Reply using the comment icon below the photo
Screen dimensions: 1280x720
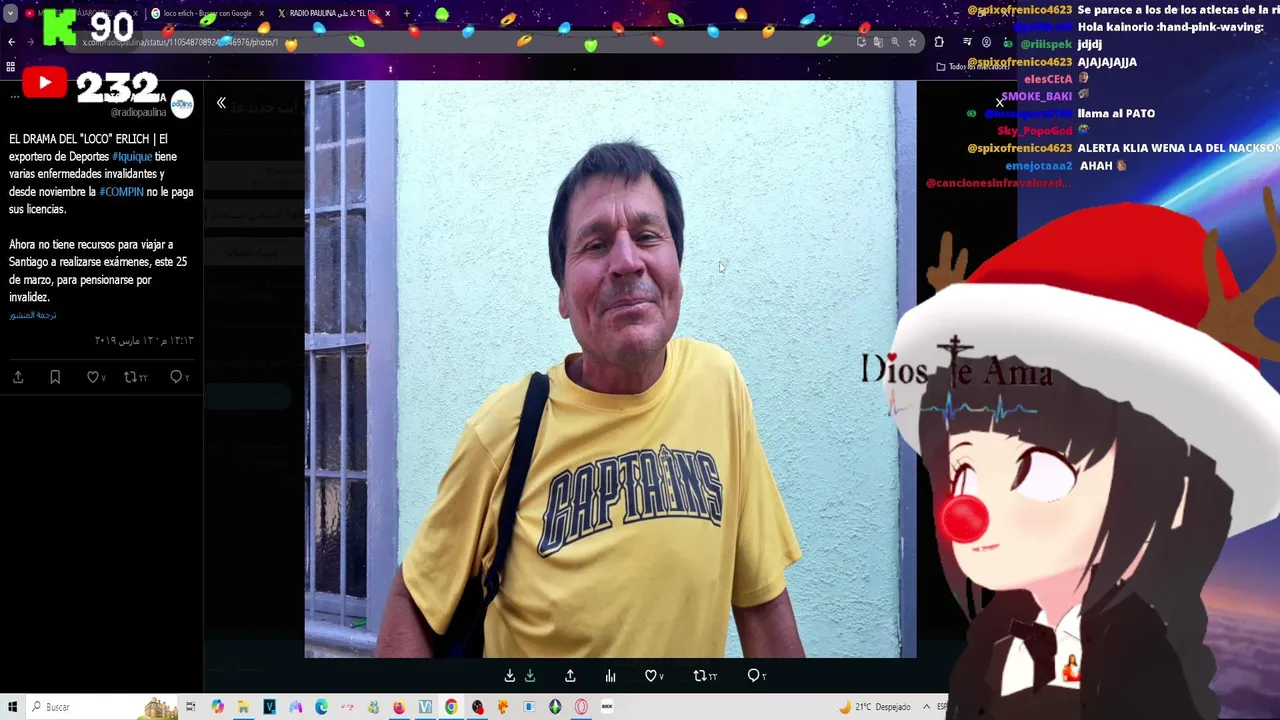[x=757, y=676]
